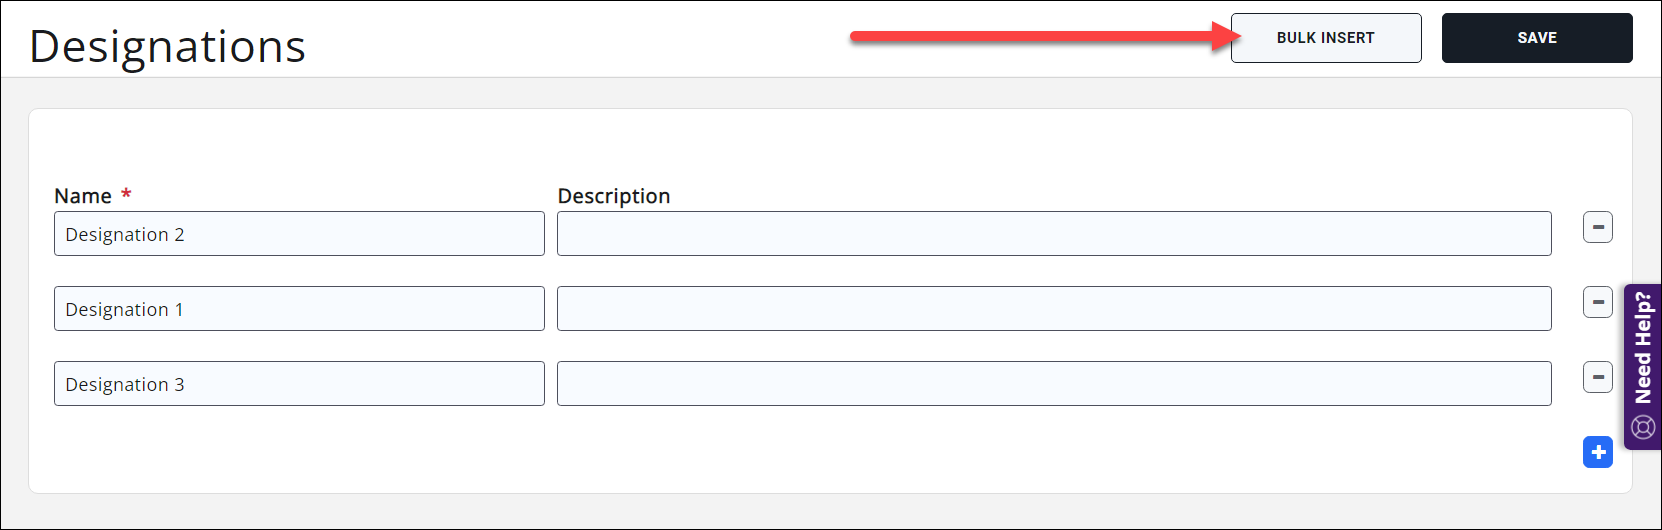The height and width of the screenshot is (530, 1662).
Task: Click the minus icon beside Designation 1
Action: 1597,302
